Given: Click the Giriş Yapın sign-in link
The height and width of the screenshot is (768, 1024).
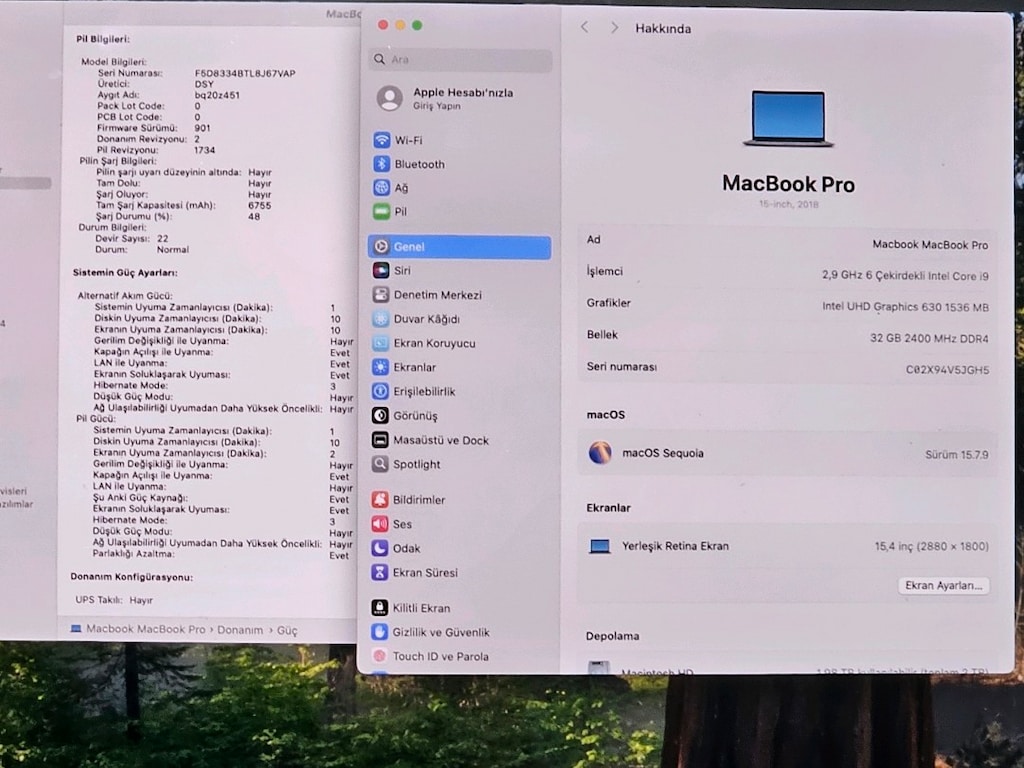Looking at the screenshot, I should click(436, 106).
